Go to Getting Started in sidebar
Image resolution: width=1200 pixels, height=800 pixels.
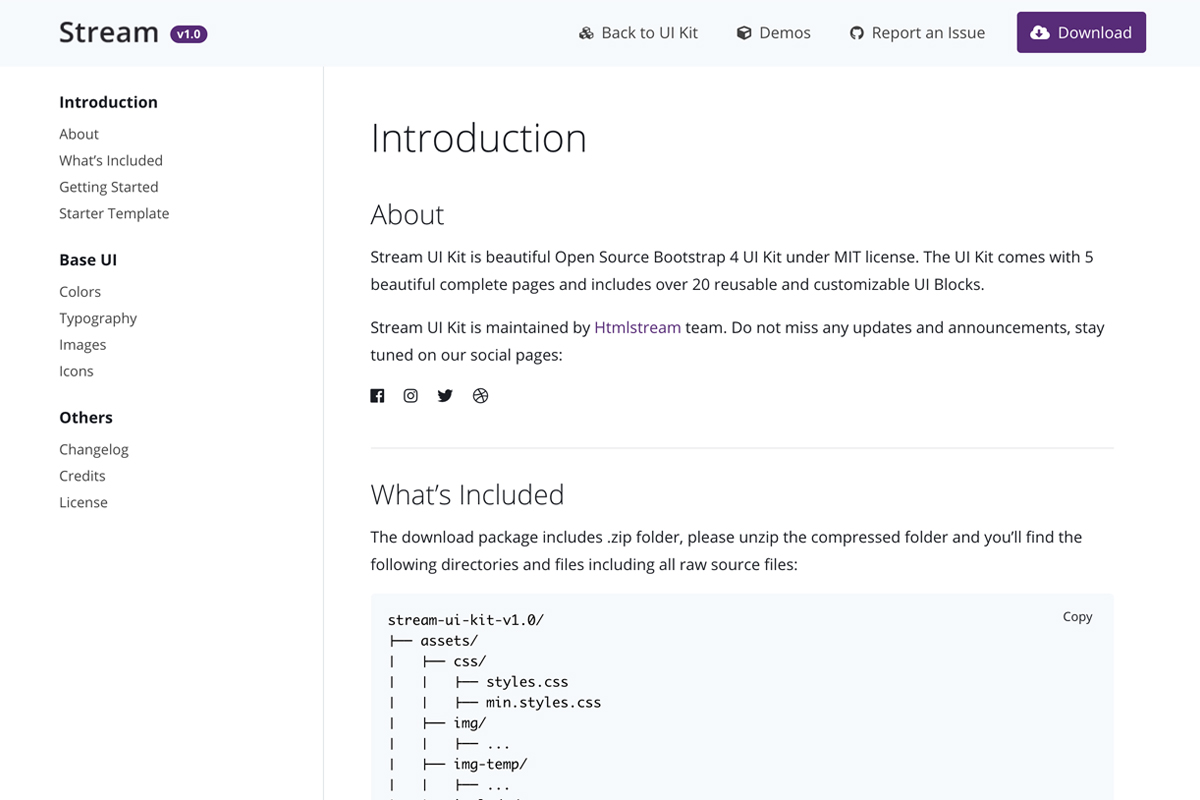click(108, 187)
